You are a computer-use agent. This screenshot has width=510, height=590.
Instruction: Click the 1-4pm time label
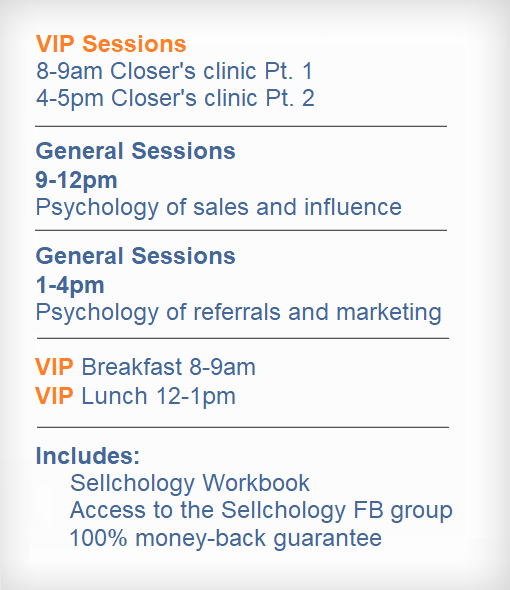tap(70, 285)
